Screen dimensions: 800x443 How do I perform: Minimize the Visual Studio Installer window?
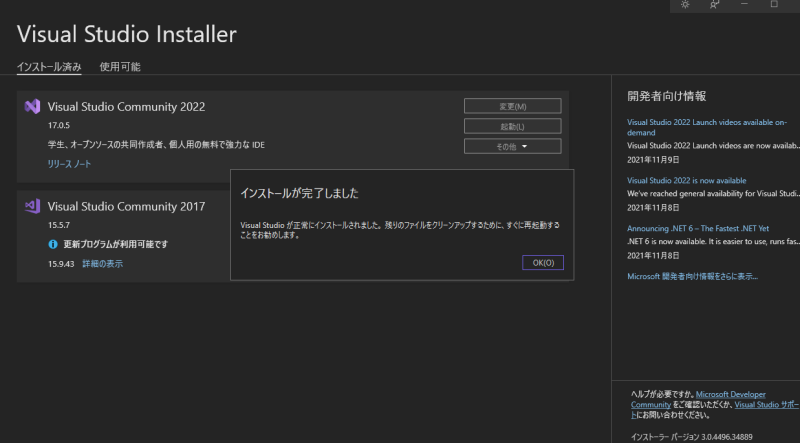[744, 5]
